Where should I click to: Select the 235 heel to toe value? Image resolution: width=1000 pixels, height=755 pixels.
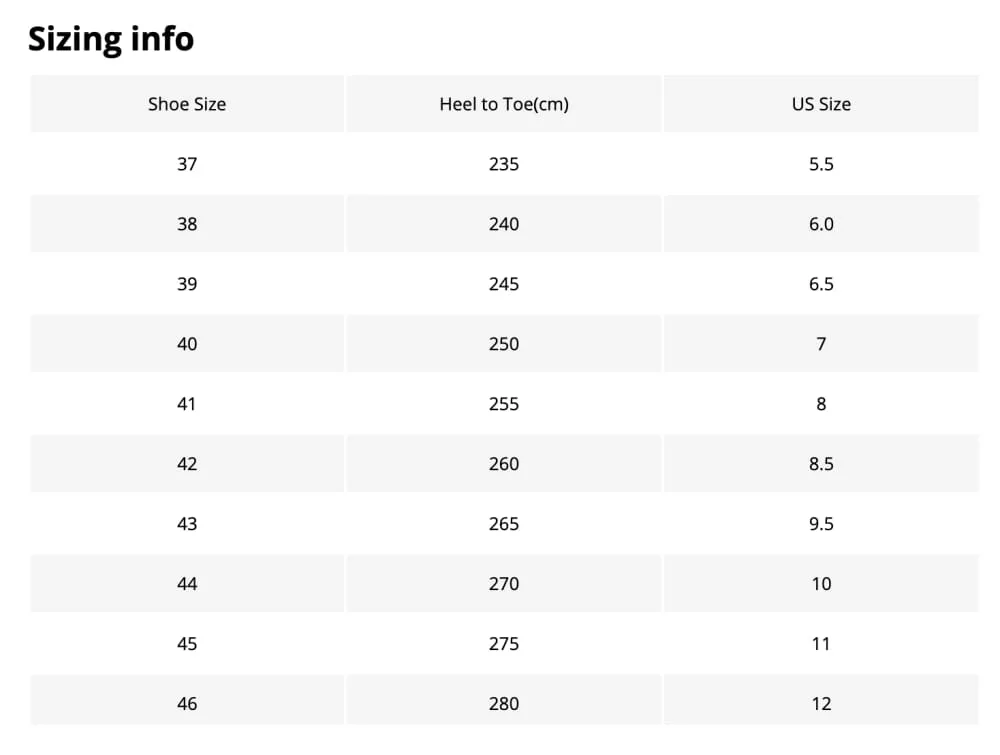(504, 164)
